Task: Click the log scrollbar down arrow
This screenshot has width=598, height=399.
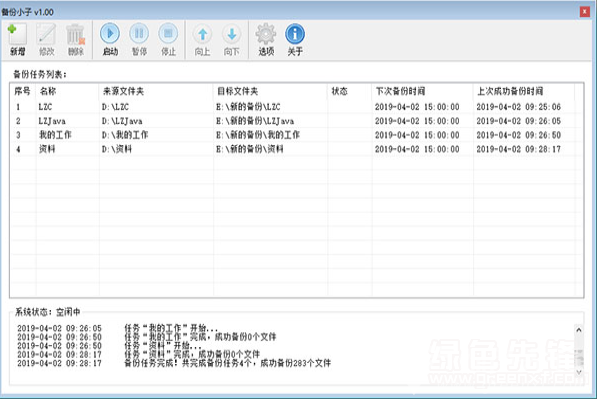Action: point(579,372)
